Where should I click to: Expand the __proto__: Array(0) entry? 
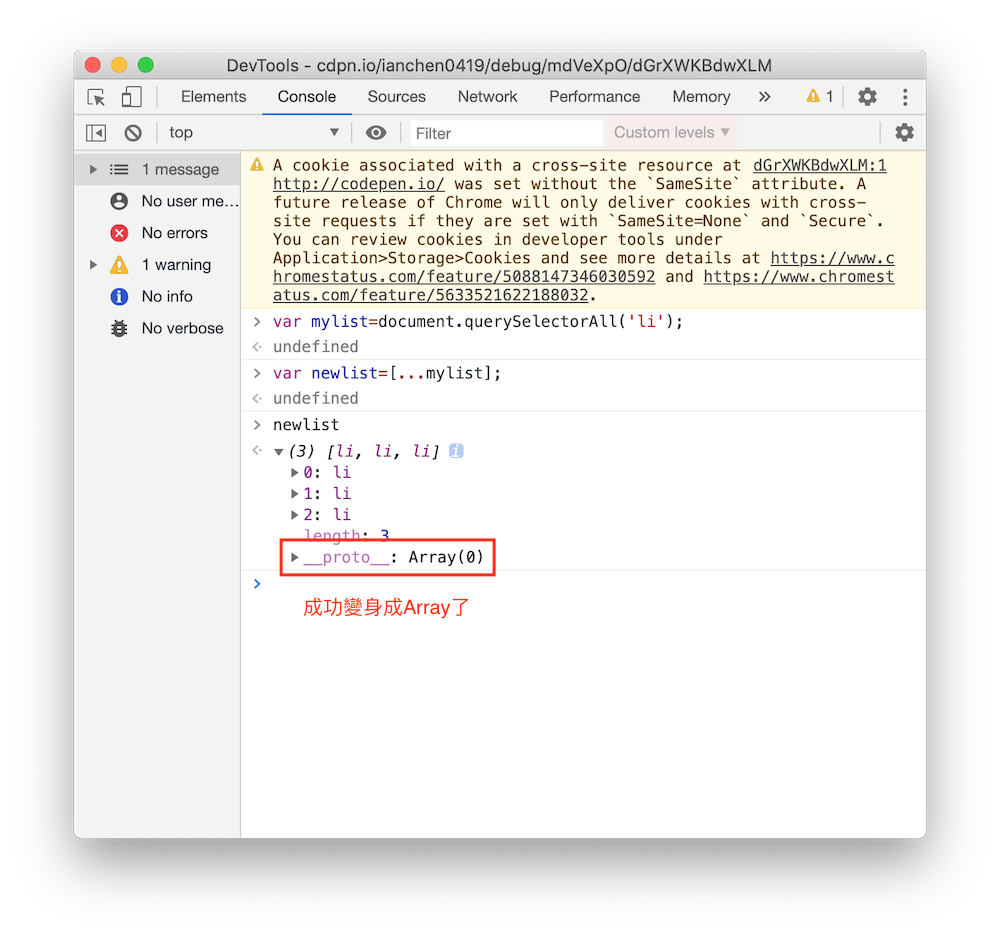[x=295, y=557]
